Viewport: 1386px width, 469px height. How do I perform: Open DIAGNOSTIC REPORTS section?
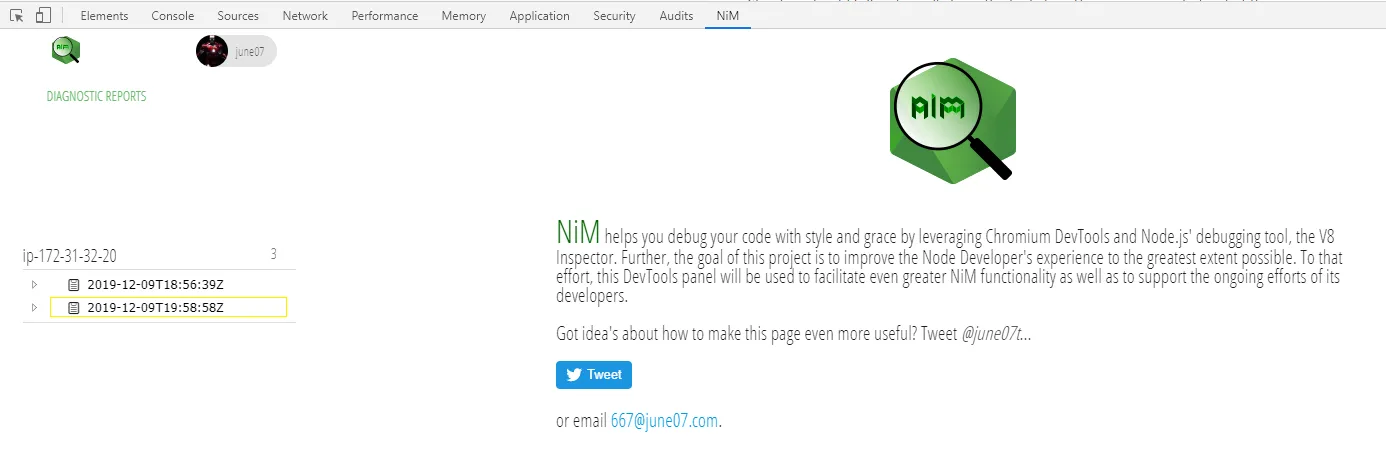click(97, 97)
